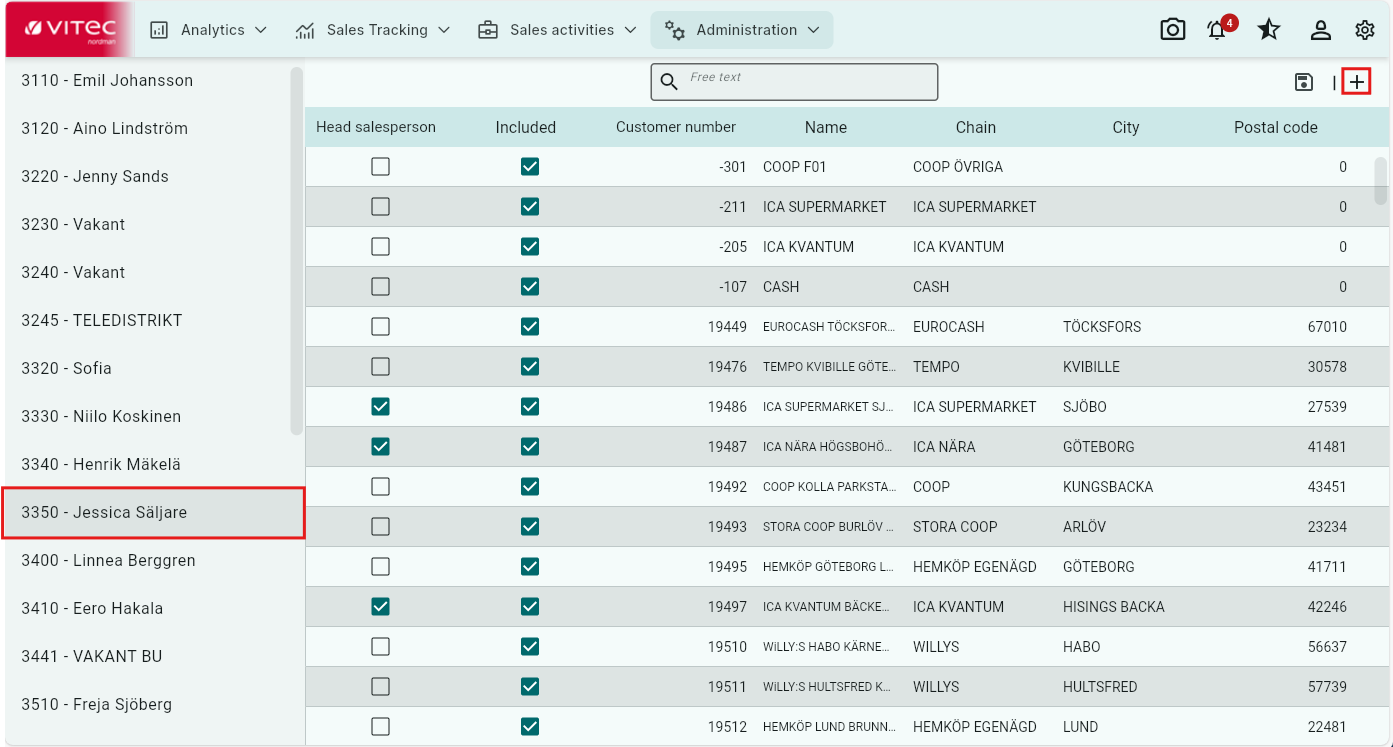The height and width of the screenshot is (747, 1393).
Task: Click the EUROCASH TÖCKSFORS name cell
Action: pyautogui.click(x=828, y=327)
